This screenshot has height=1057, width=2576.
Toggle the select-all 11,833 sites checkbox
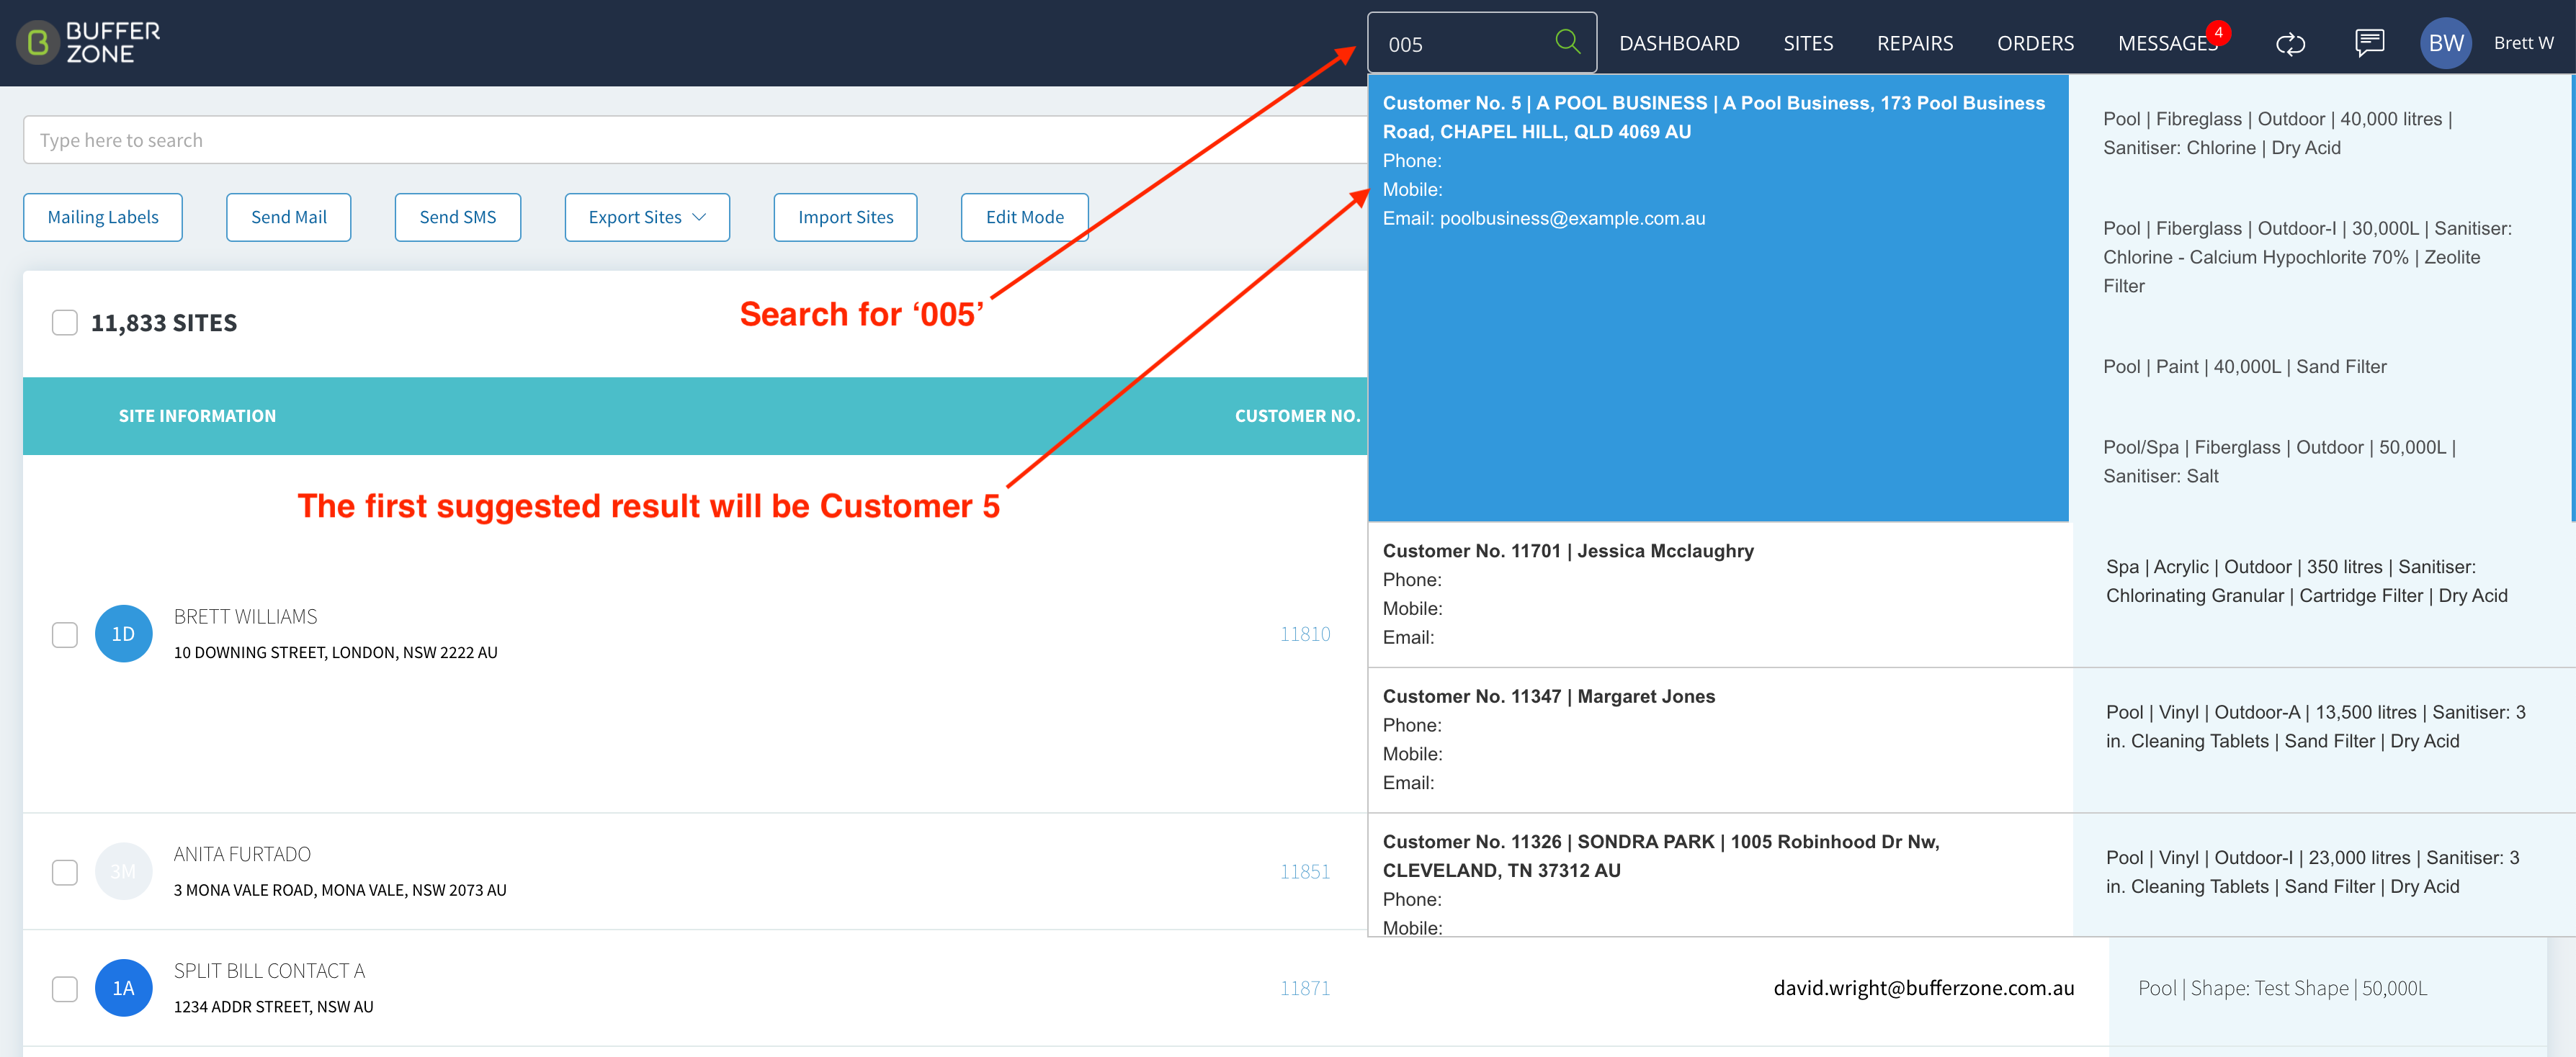[65, 322]
